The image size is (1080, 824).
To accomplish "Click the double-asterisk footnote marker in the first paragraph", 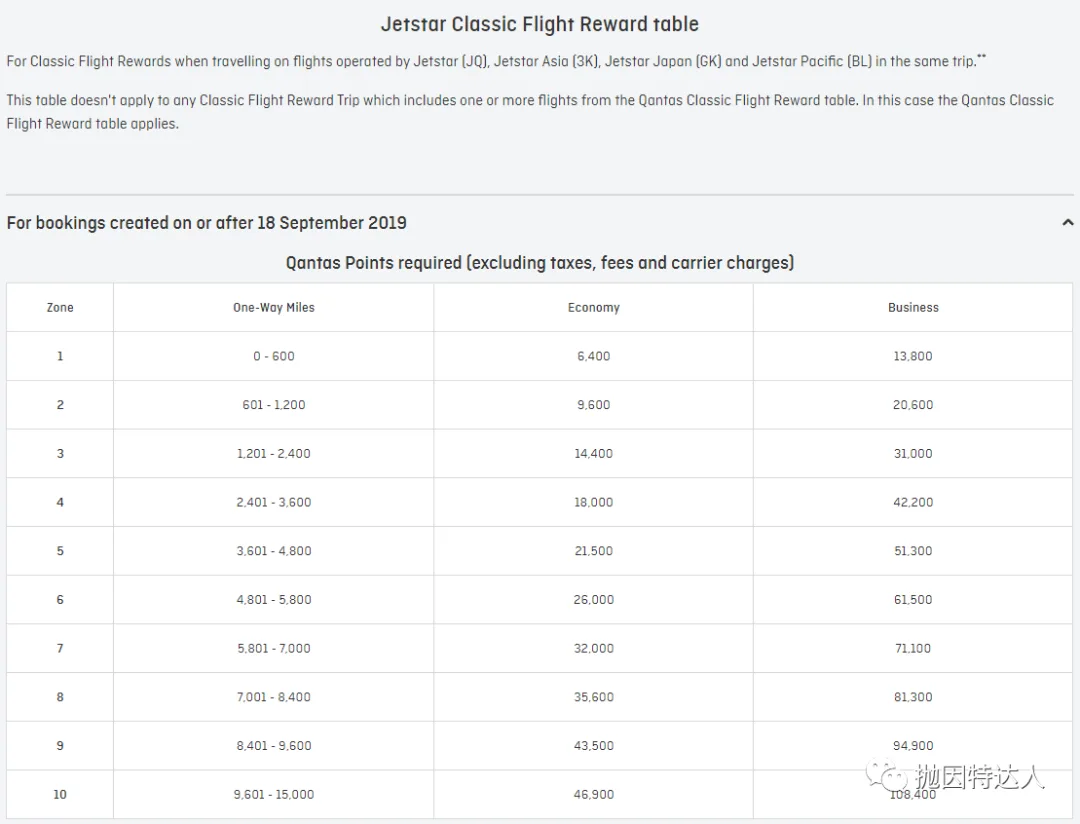I will coord(978,53).
